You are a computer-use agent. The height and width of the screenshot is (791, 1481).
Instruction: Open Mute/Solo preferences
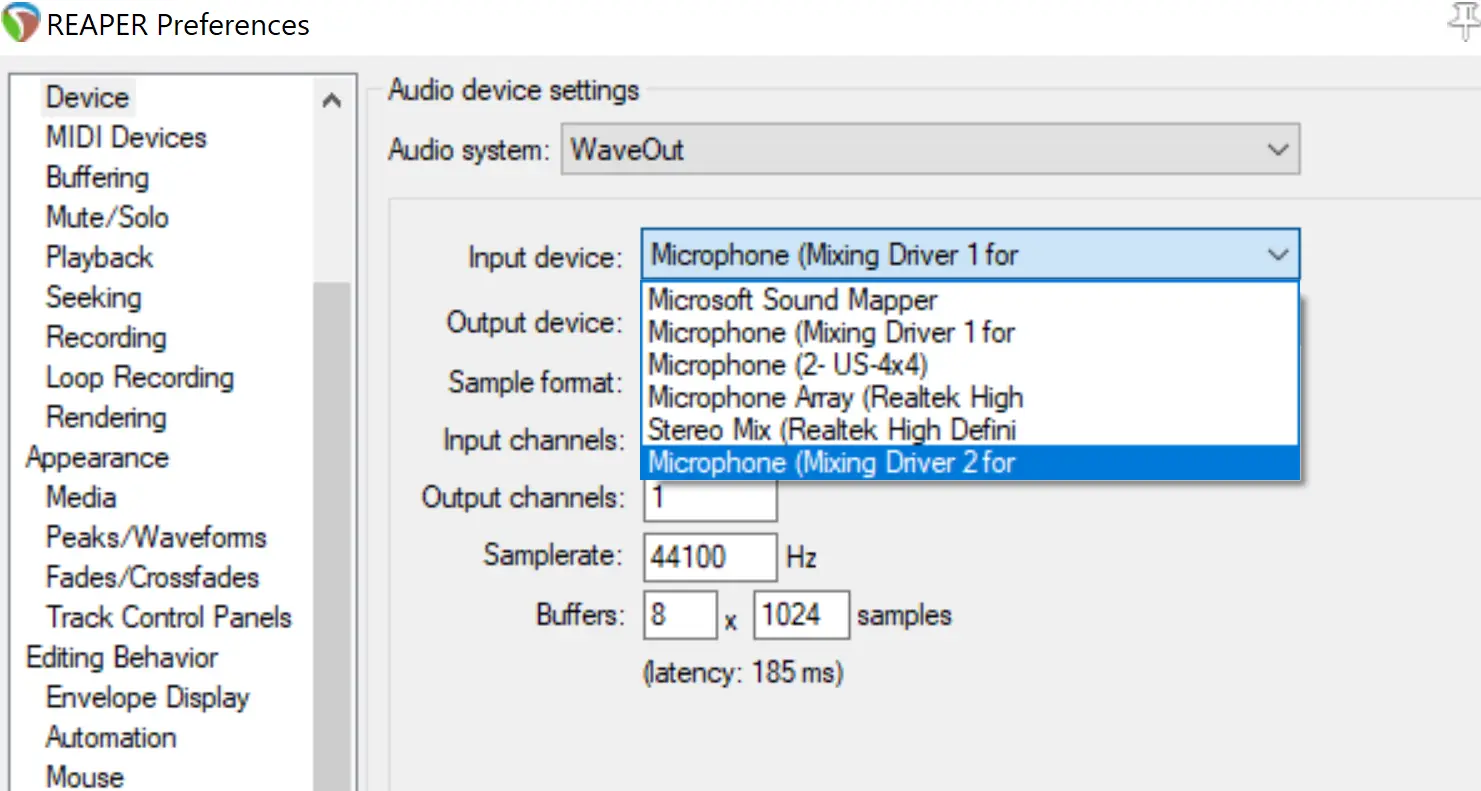[107, 218]
